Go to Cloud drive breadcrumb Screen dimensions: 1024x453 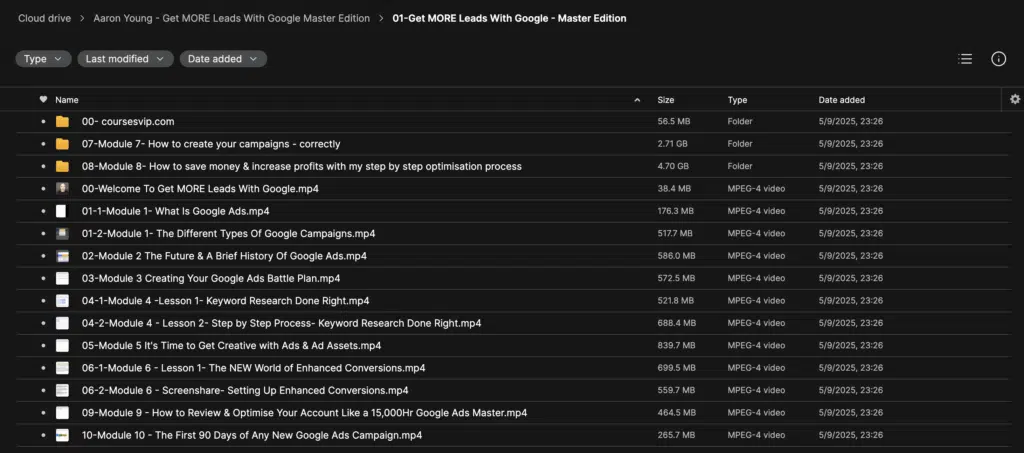44,18
